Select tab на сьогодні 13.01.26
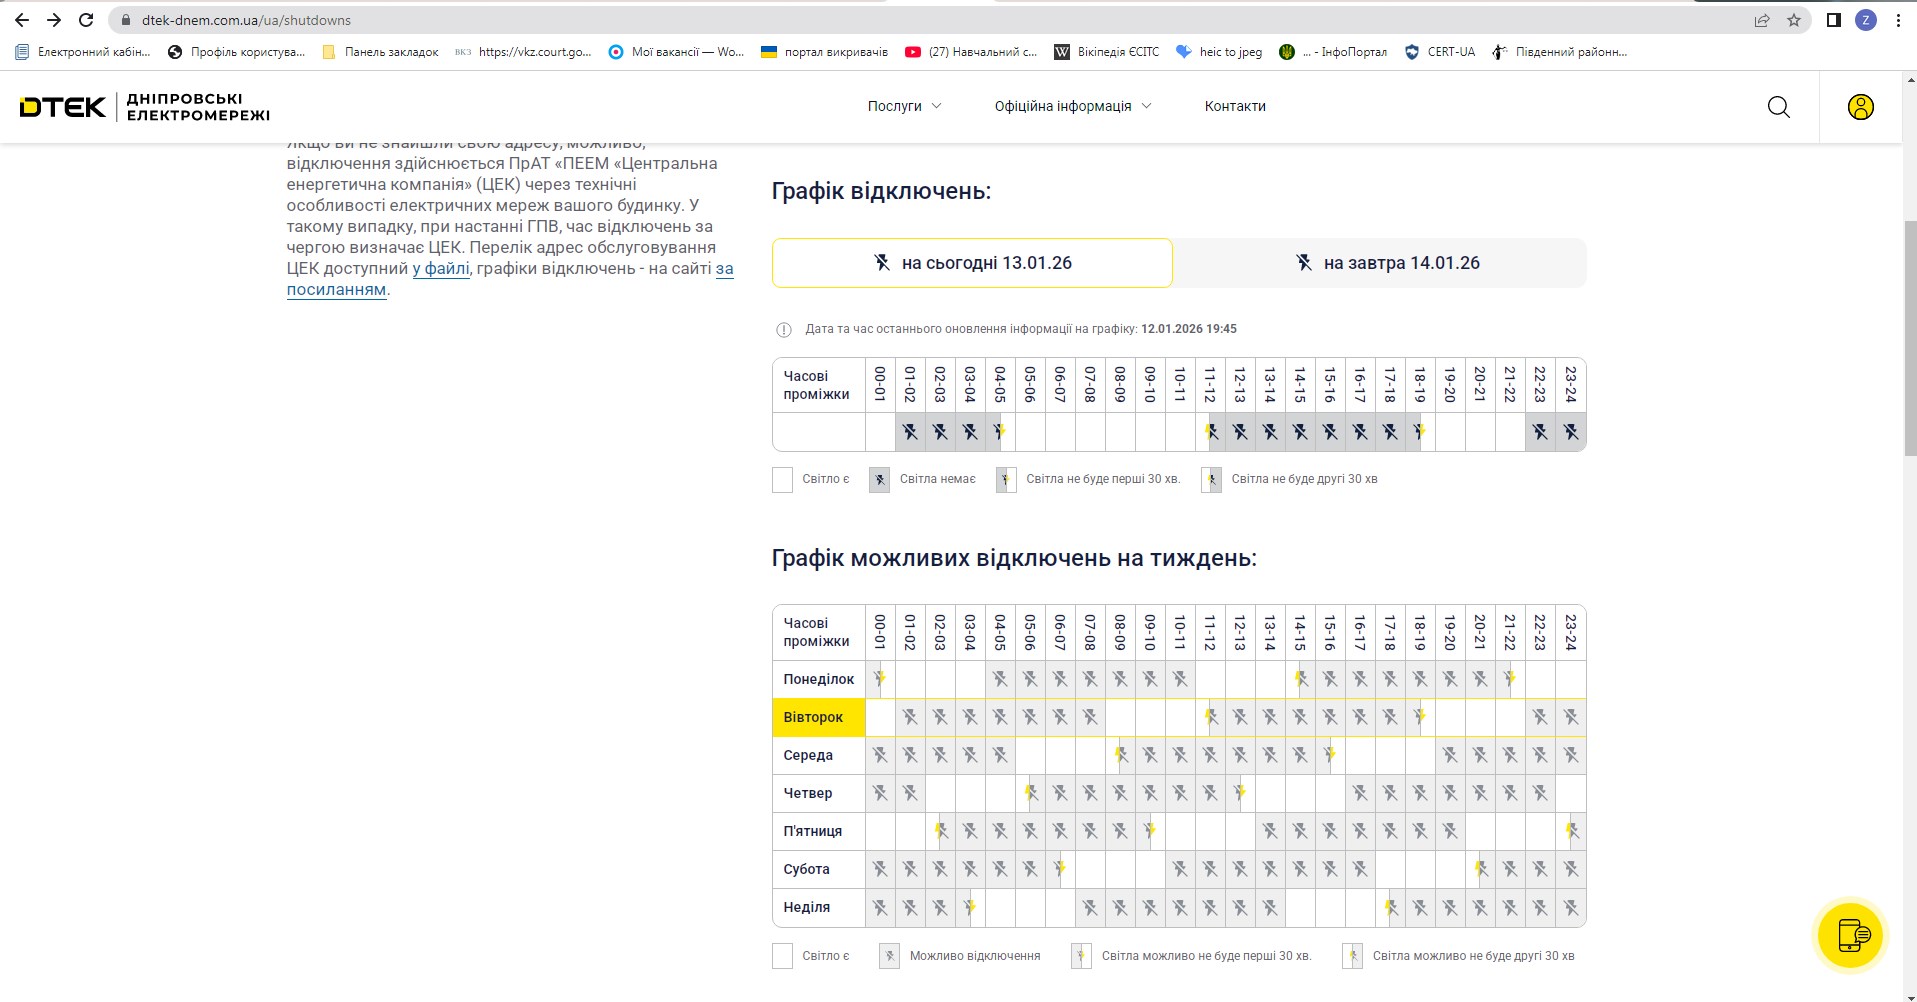Viewport: 1917px width, 1002px height. click(972, 263)
